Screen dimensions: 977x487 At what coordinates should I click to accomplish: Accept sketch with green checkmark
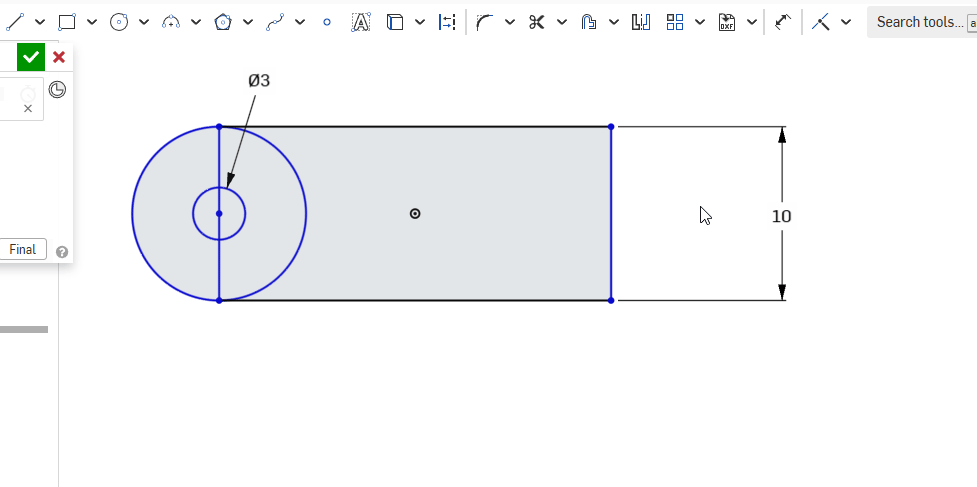coord(31,58)
